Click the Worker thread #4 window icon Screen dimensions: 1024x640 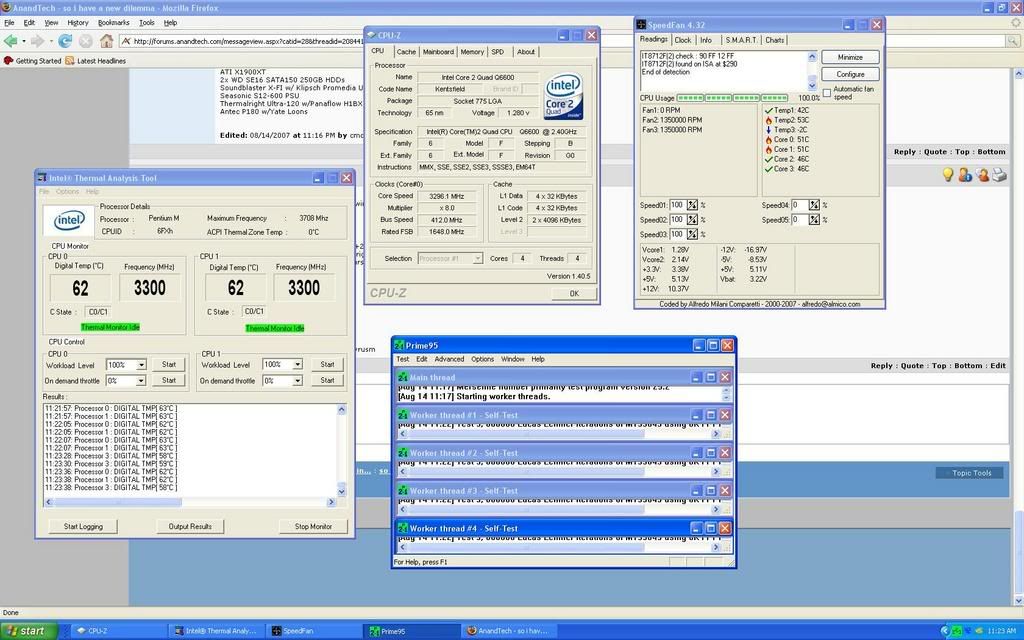coord(403,529)
